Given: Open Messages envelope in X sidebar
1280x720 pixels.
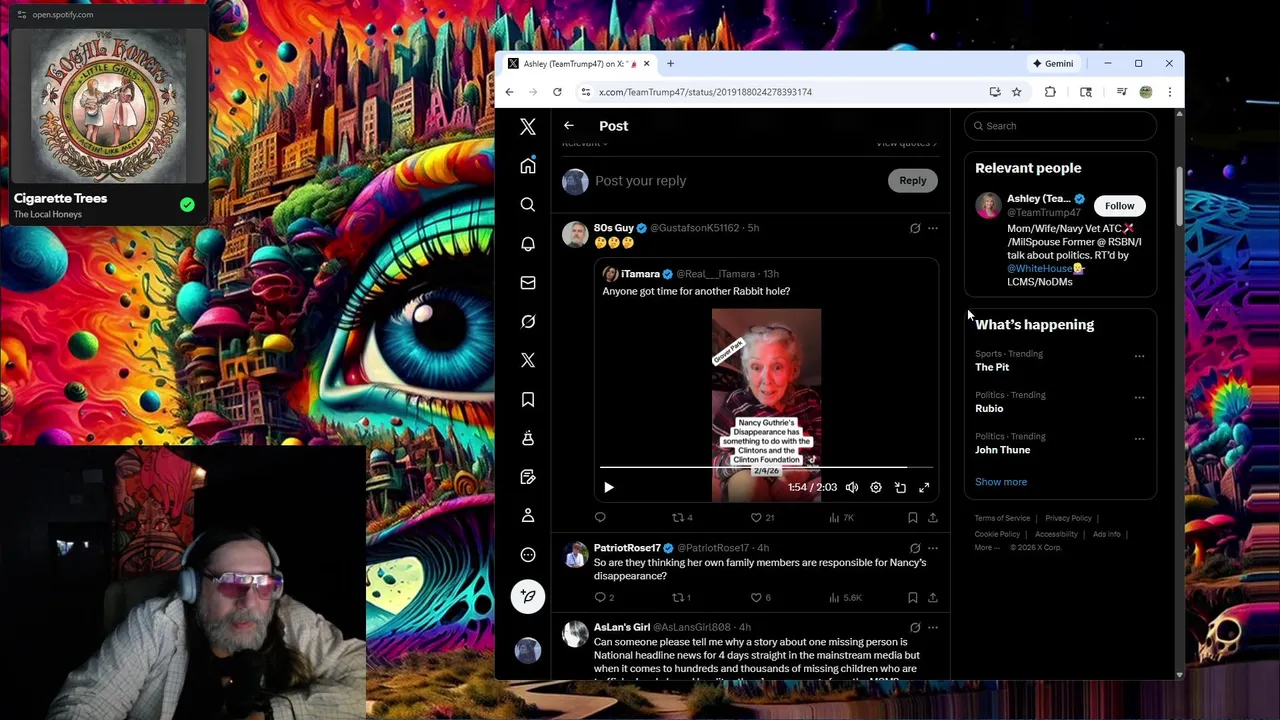Looking at the screenshot, I should click(x=528, y=282).
